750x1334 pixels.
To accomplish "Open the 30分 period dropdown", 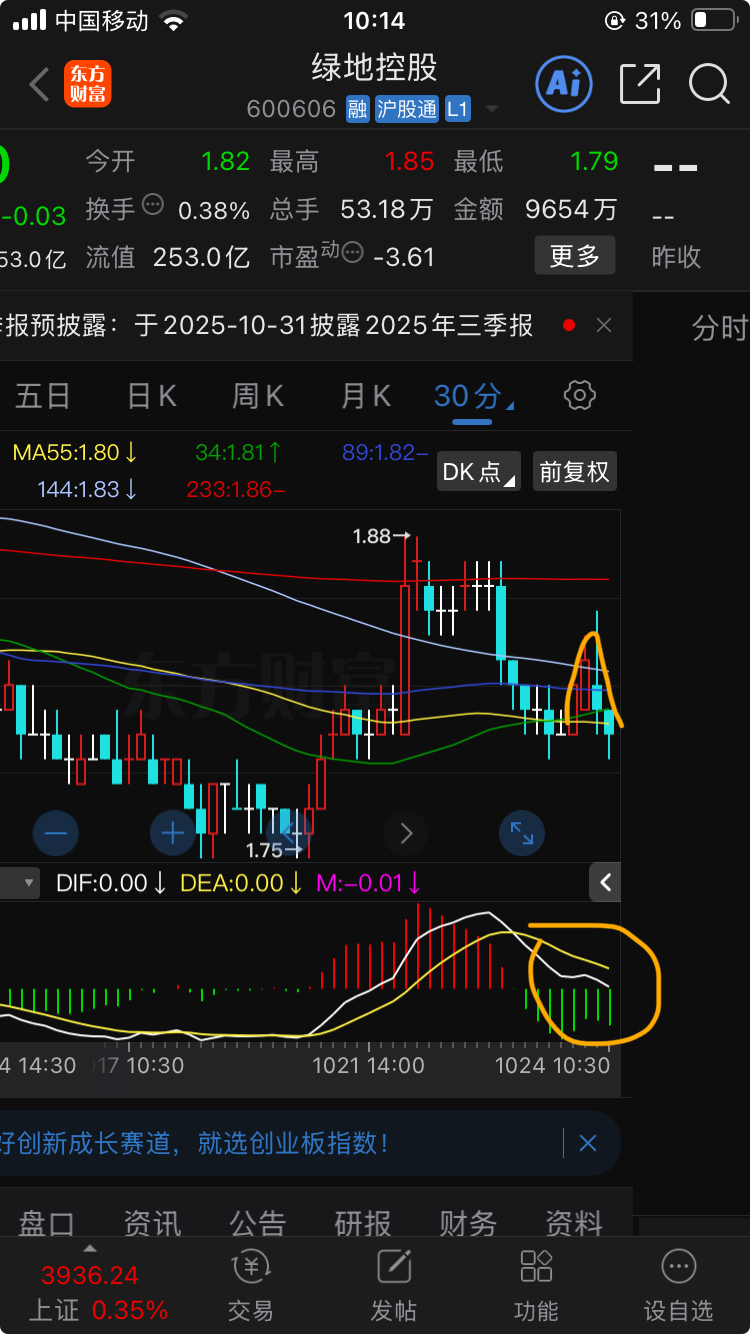I will click(474, 397).
